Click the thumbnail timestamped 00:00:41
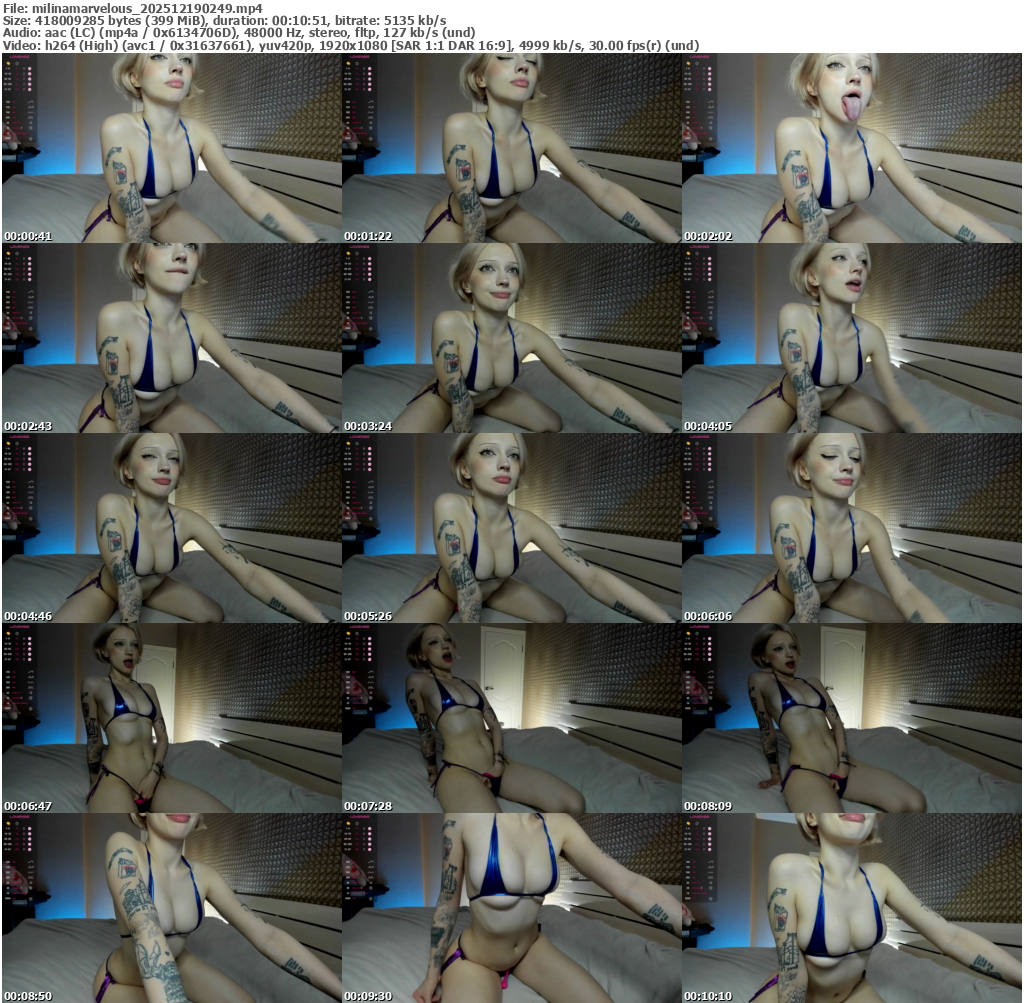The width and height of the screenshot is (1024, 1003). point(171,147)
